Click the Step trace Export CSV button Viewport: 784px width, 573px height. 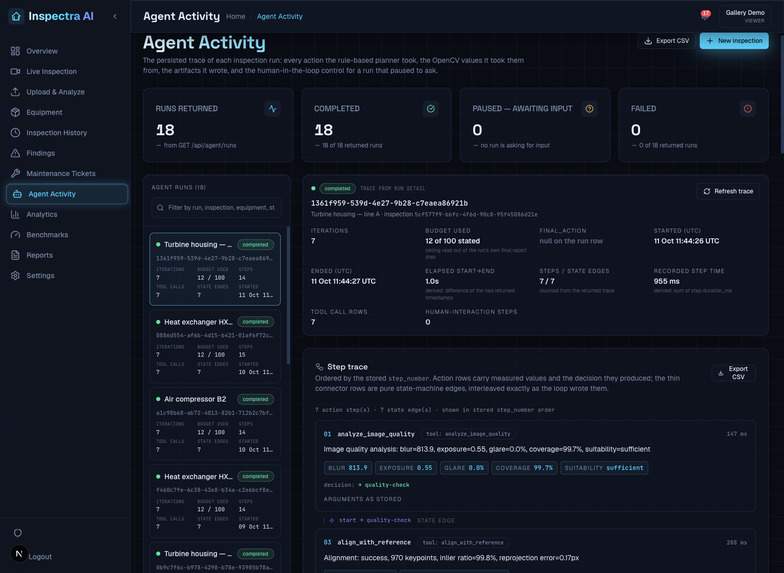tap(733, 372)
